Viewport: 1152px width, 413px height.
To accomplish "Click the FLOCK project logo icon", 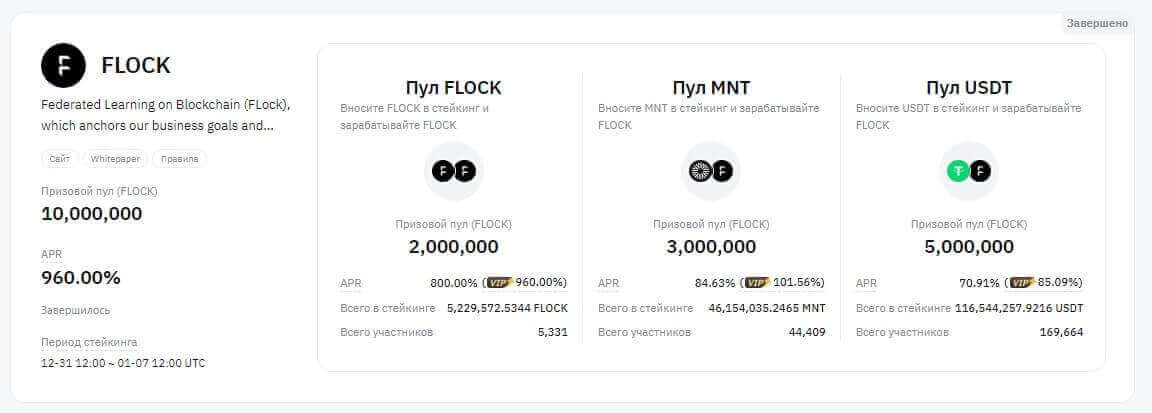I will point(63,65).
